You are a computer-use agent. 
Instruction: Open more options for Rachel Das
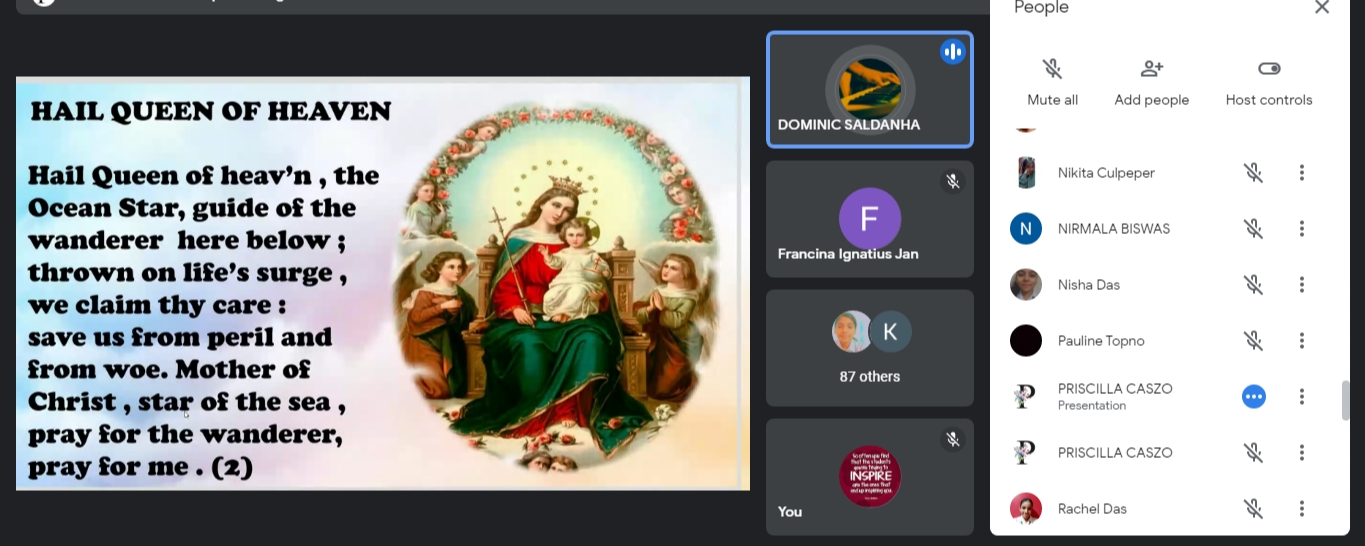1301,509
